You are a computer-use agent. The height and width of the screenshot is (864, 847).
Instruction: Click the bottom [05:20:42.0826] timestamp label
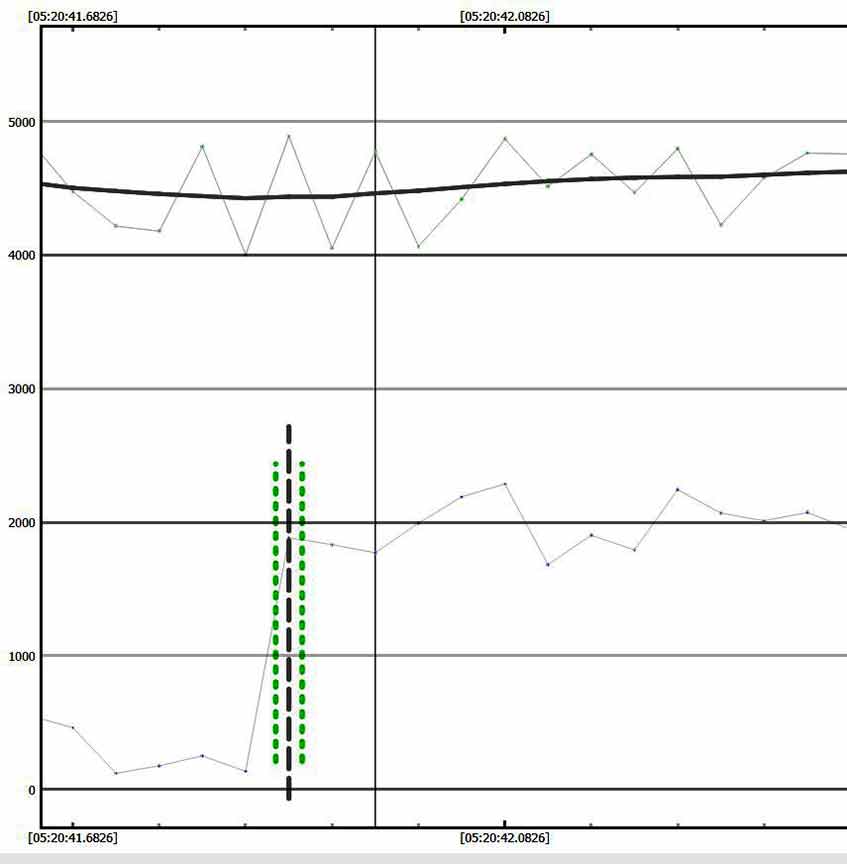[x=505, y=838]
